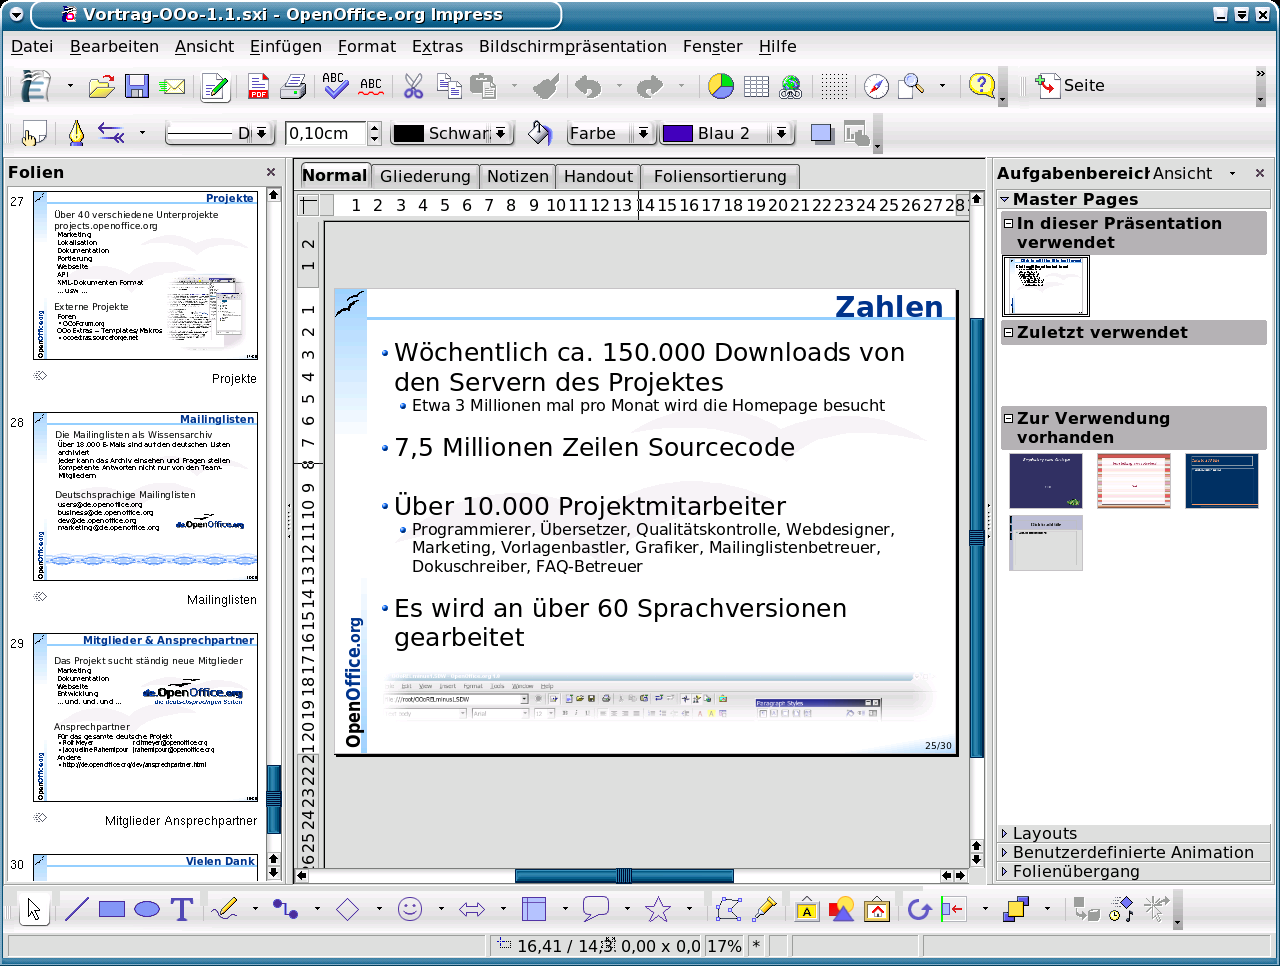The height and width of the screenshot is (966, 1280).
Task: Pick the Rectangle drawing tool
Action: 112,909
